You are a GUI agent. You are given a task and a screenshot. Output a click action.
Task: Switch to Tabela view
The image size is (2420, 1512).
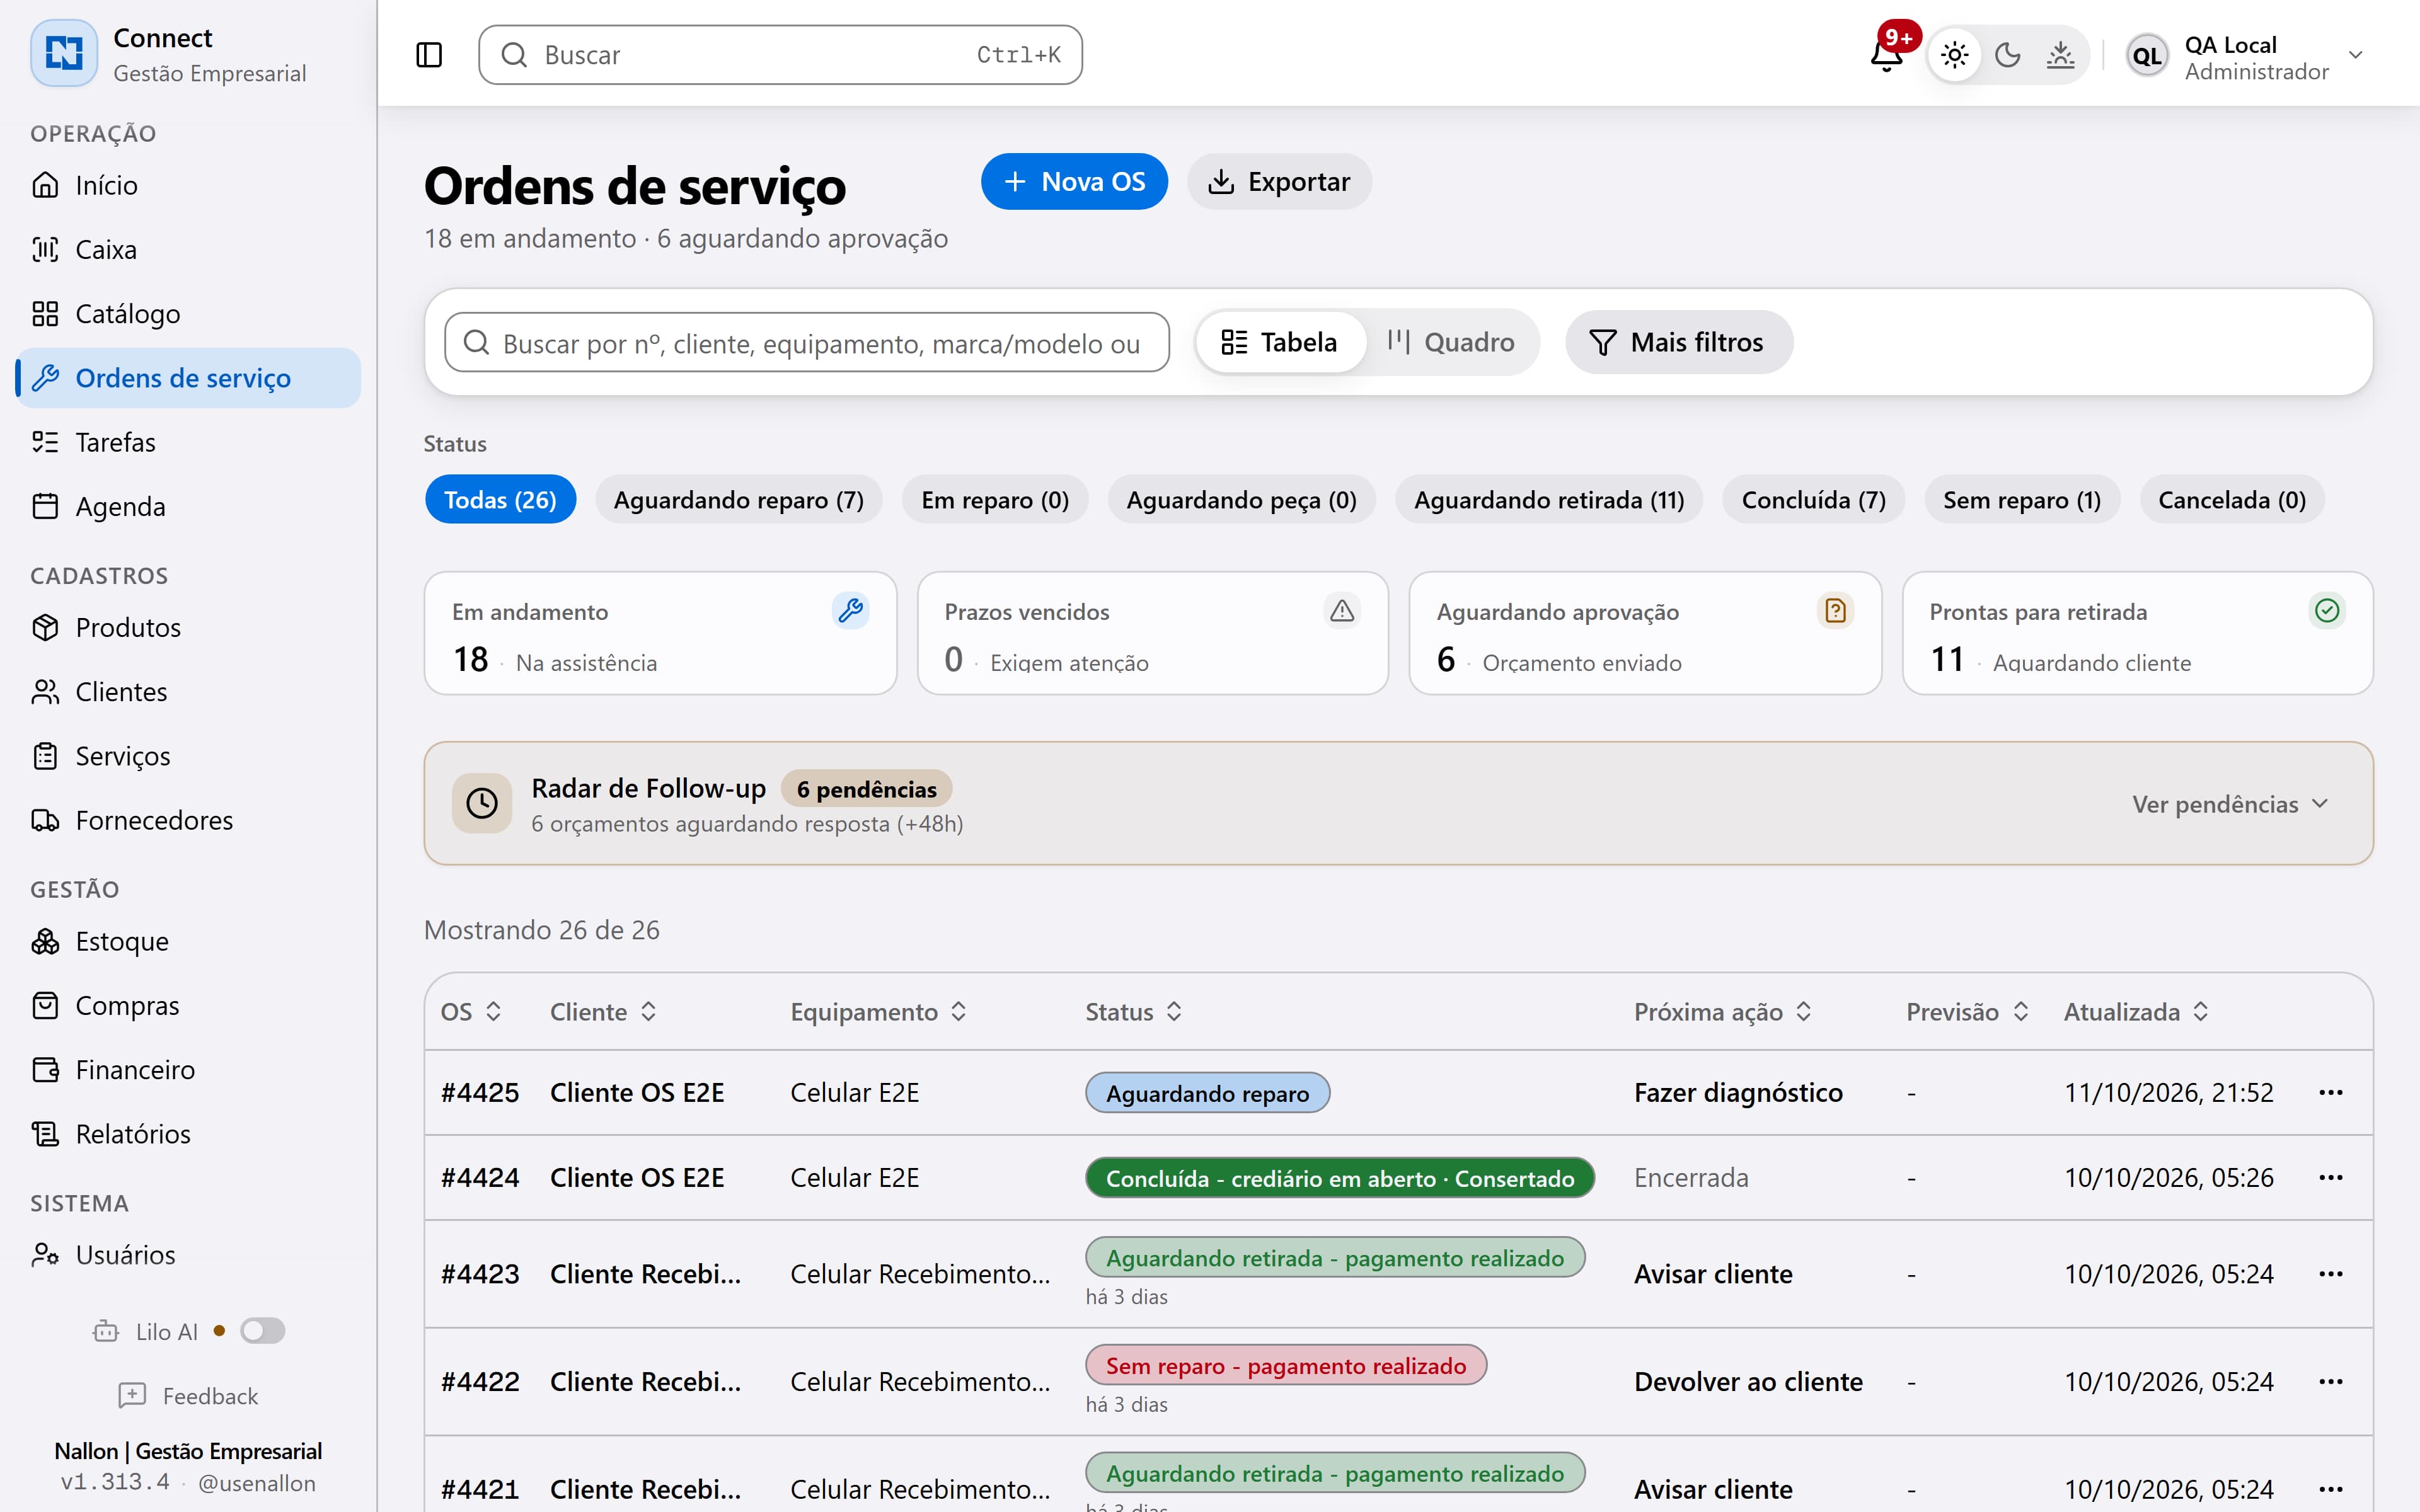pos(1280,342)
